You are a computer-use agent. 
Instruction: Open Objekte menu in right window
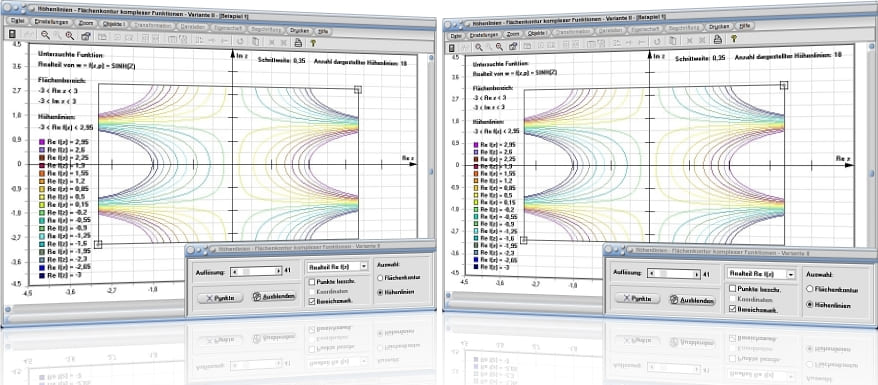[538, 33]
